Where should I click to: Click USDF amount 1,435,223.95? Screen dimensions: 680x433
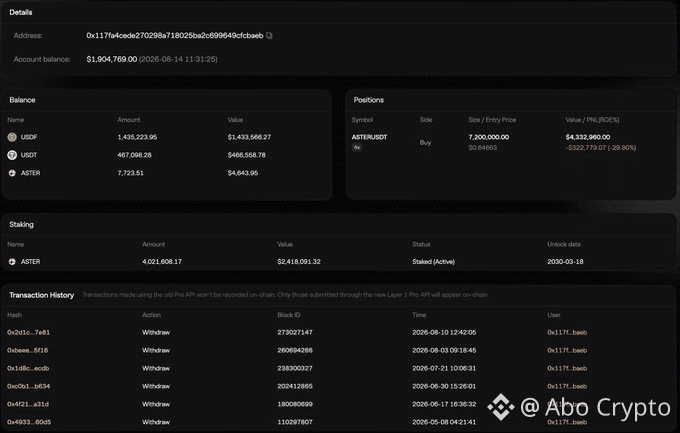(137, 137)
